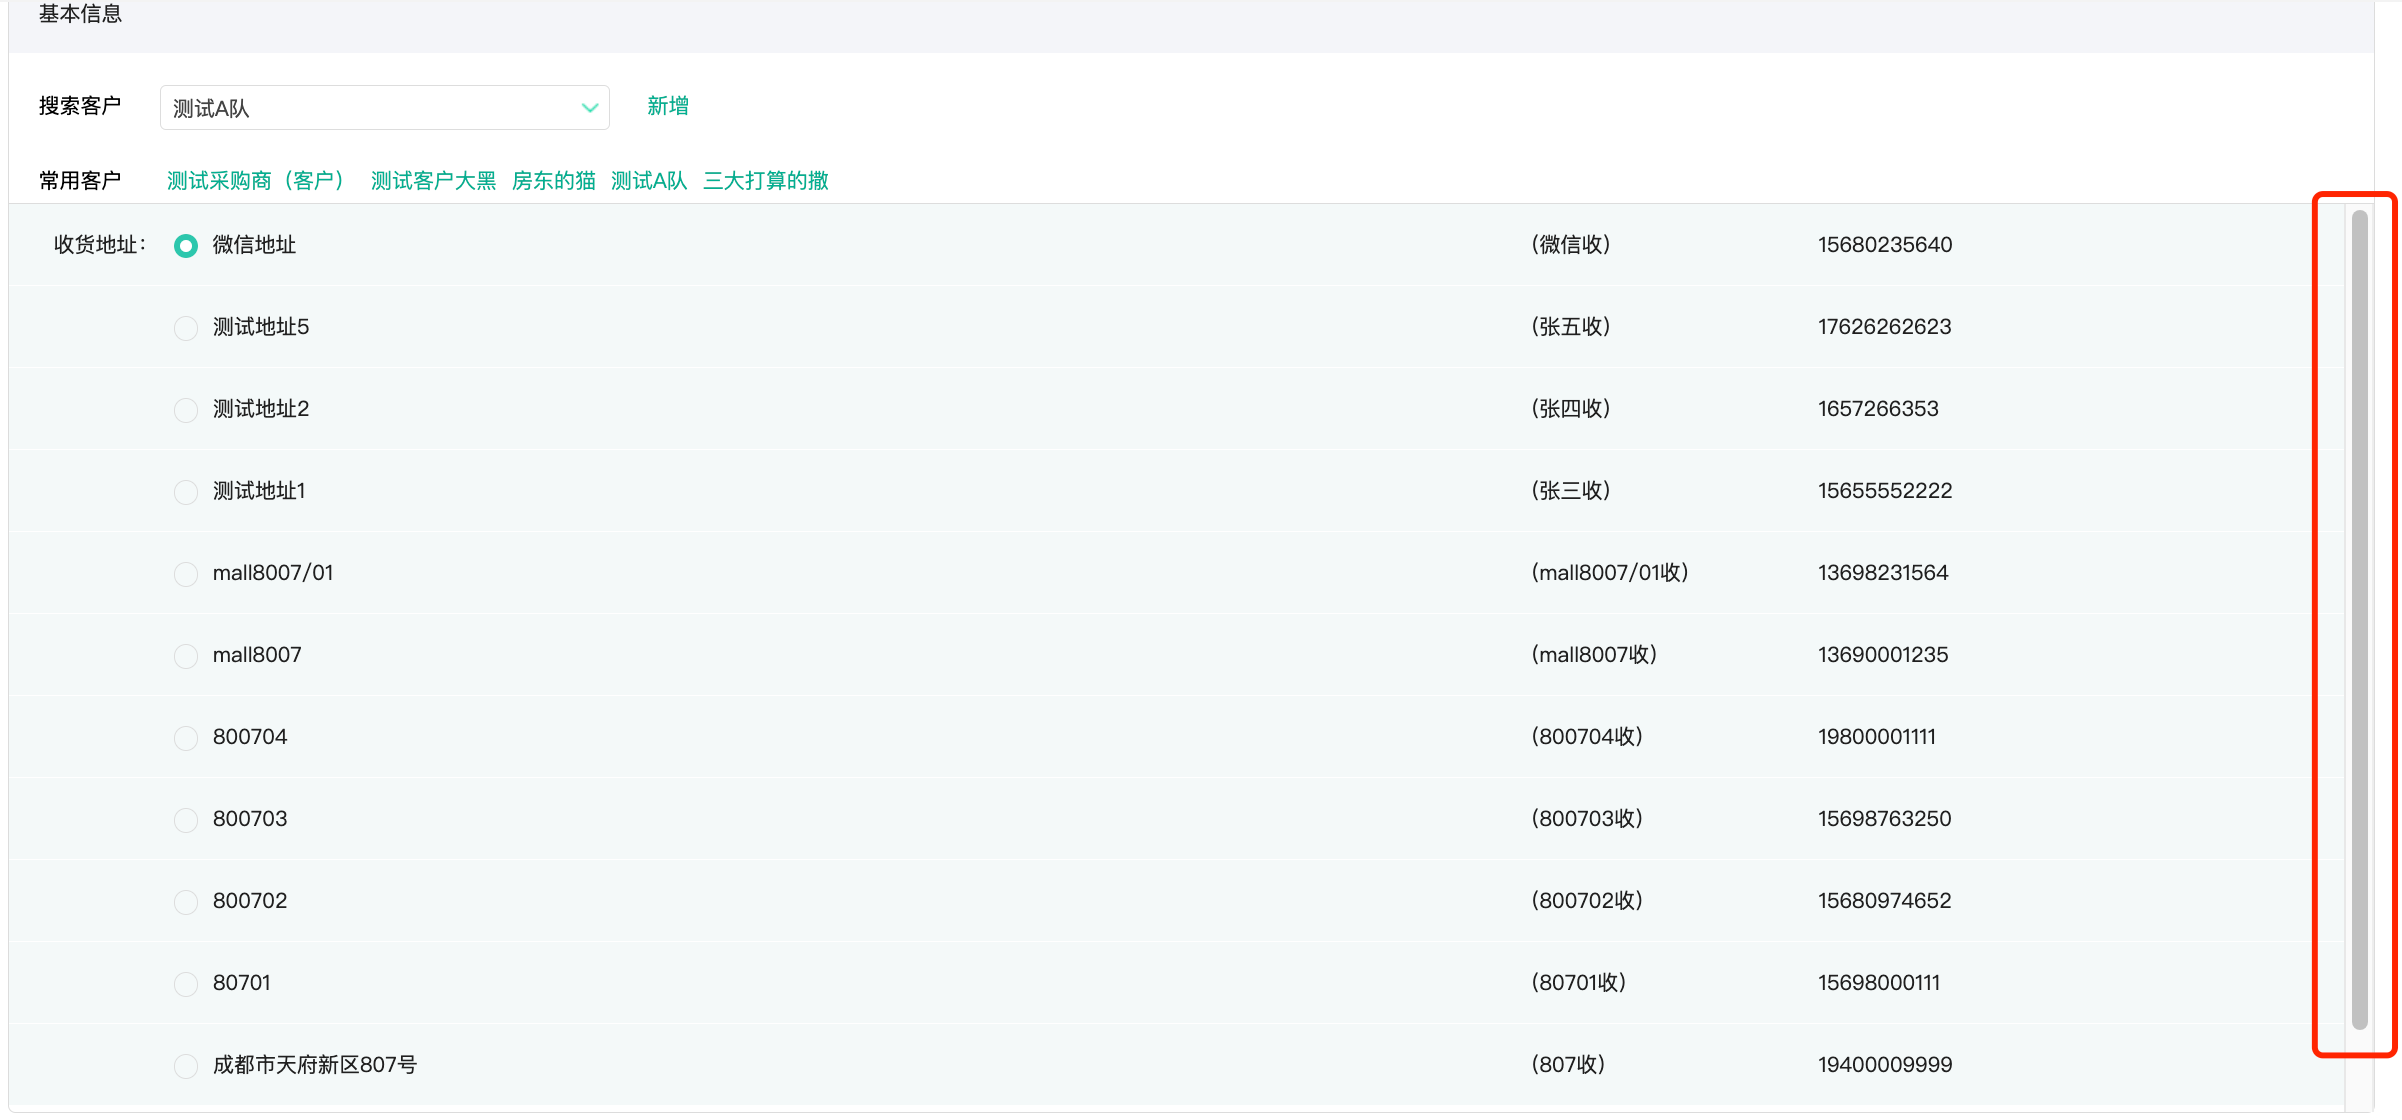Choose common customer 测试客户大黑

(x=433, y=181)
